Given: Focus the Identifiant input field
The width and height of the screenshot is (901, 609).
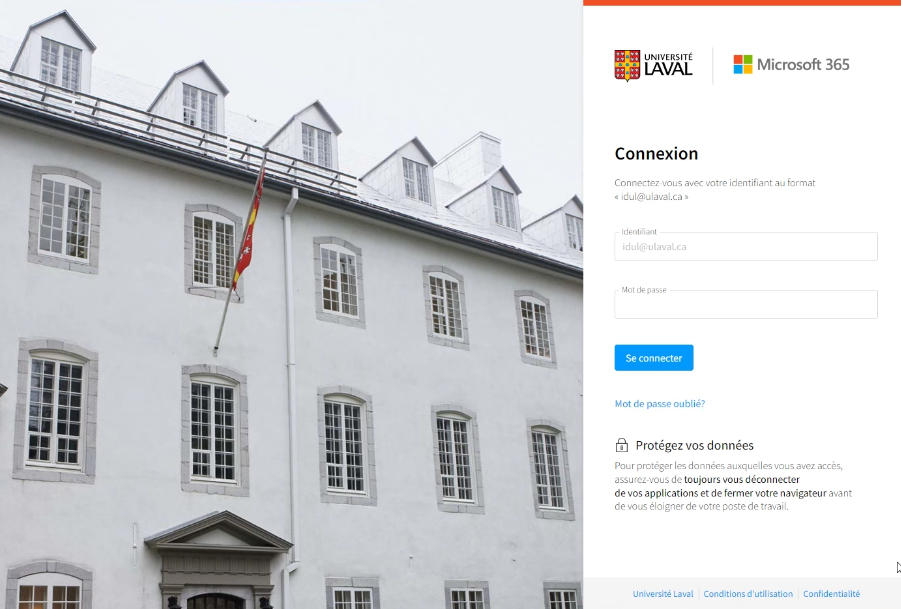Looking at the screenshot, I should [x=745, y=246].
